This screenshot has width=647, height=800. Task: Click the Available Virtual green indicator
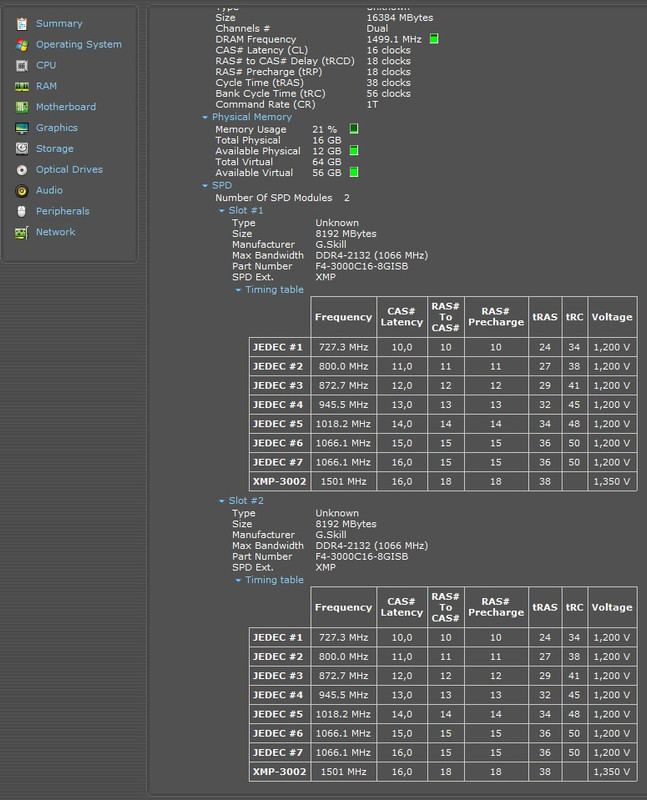(x=354, y=172)
